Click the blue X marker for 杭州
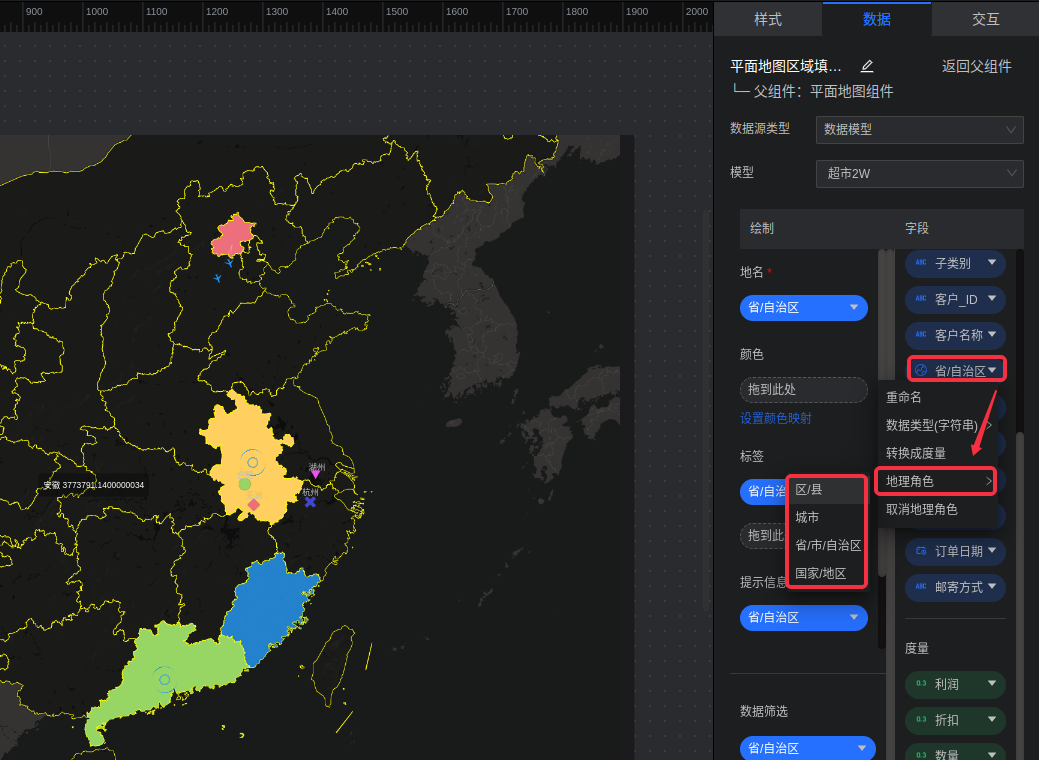 310,501
